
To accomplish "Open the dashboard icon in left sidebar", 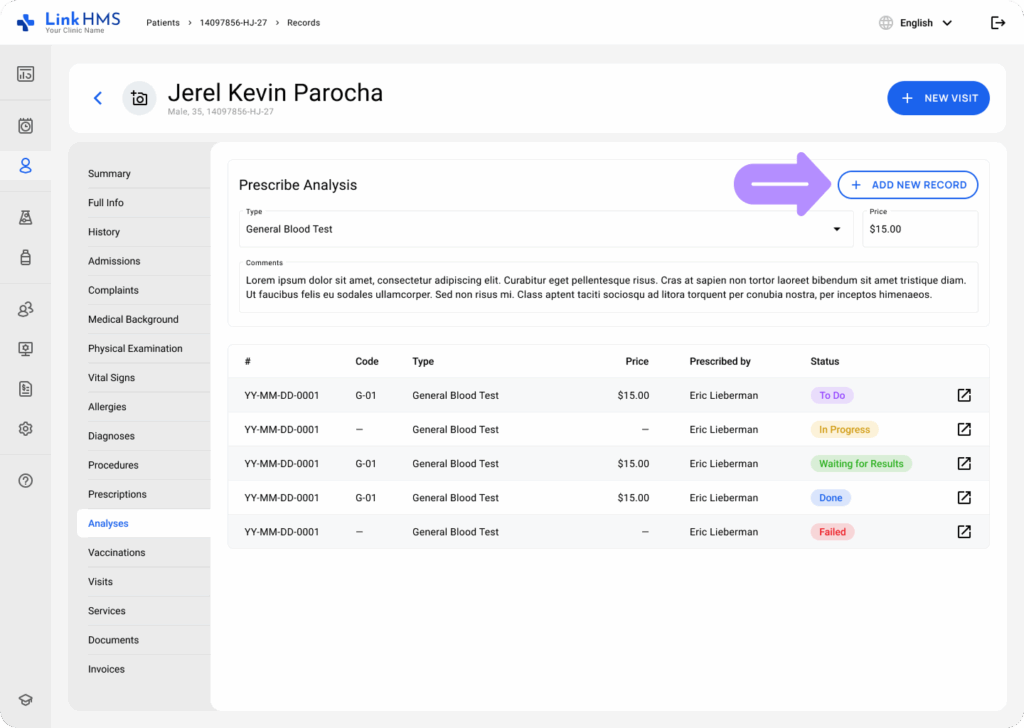I will coord(25,74).
